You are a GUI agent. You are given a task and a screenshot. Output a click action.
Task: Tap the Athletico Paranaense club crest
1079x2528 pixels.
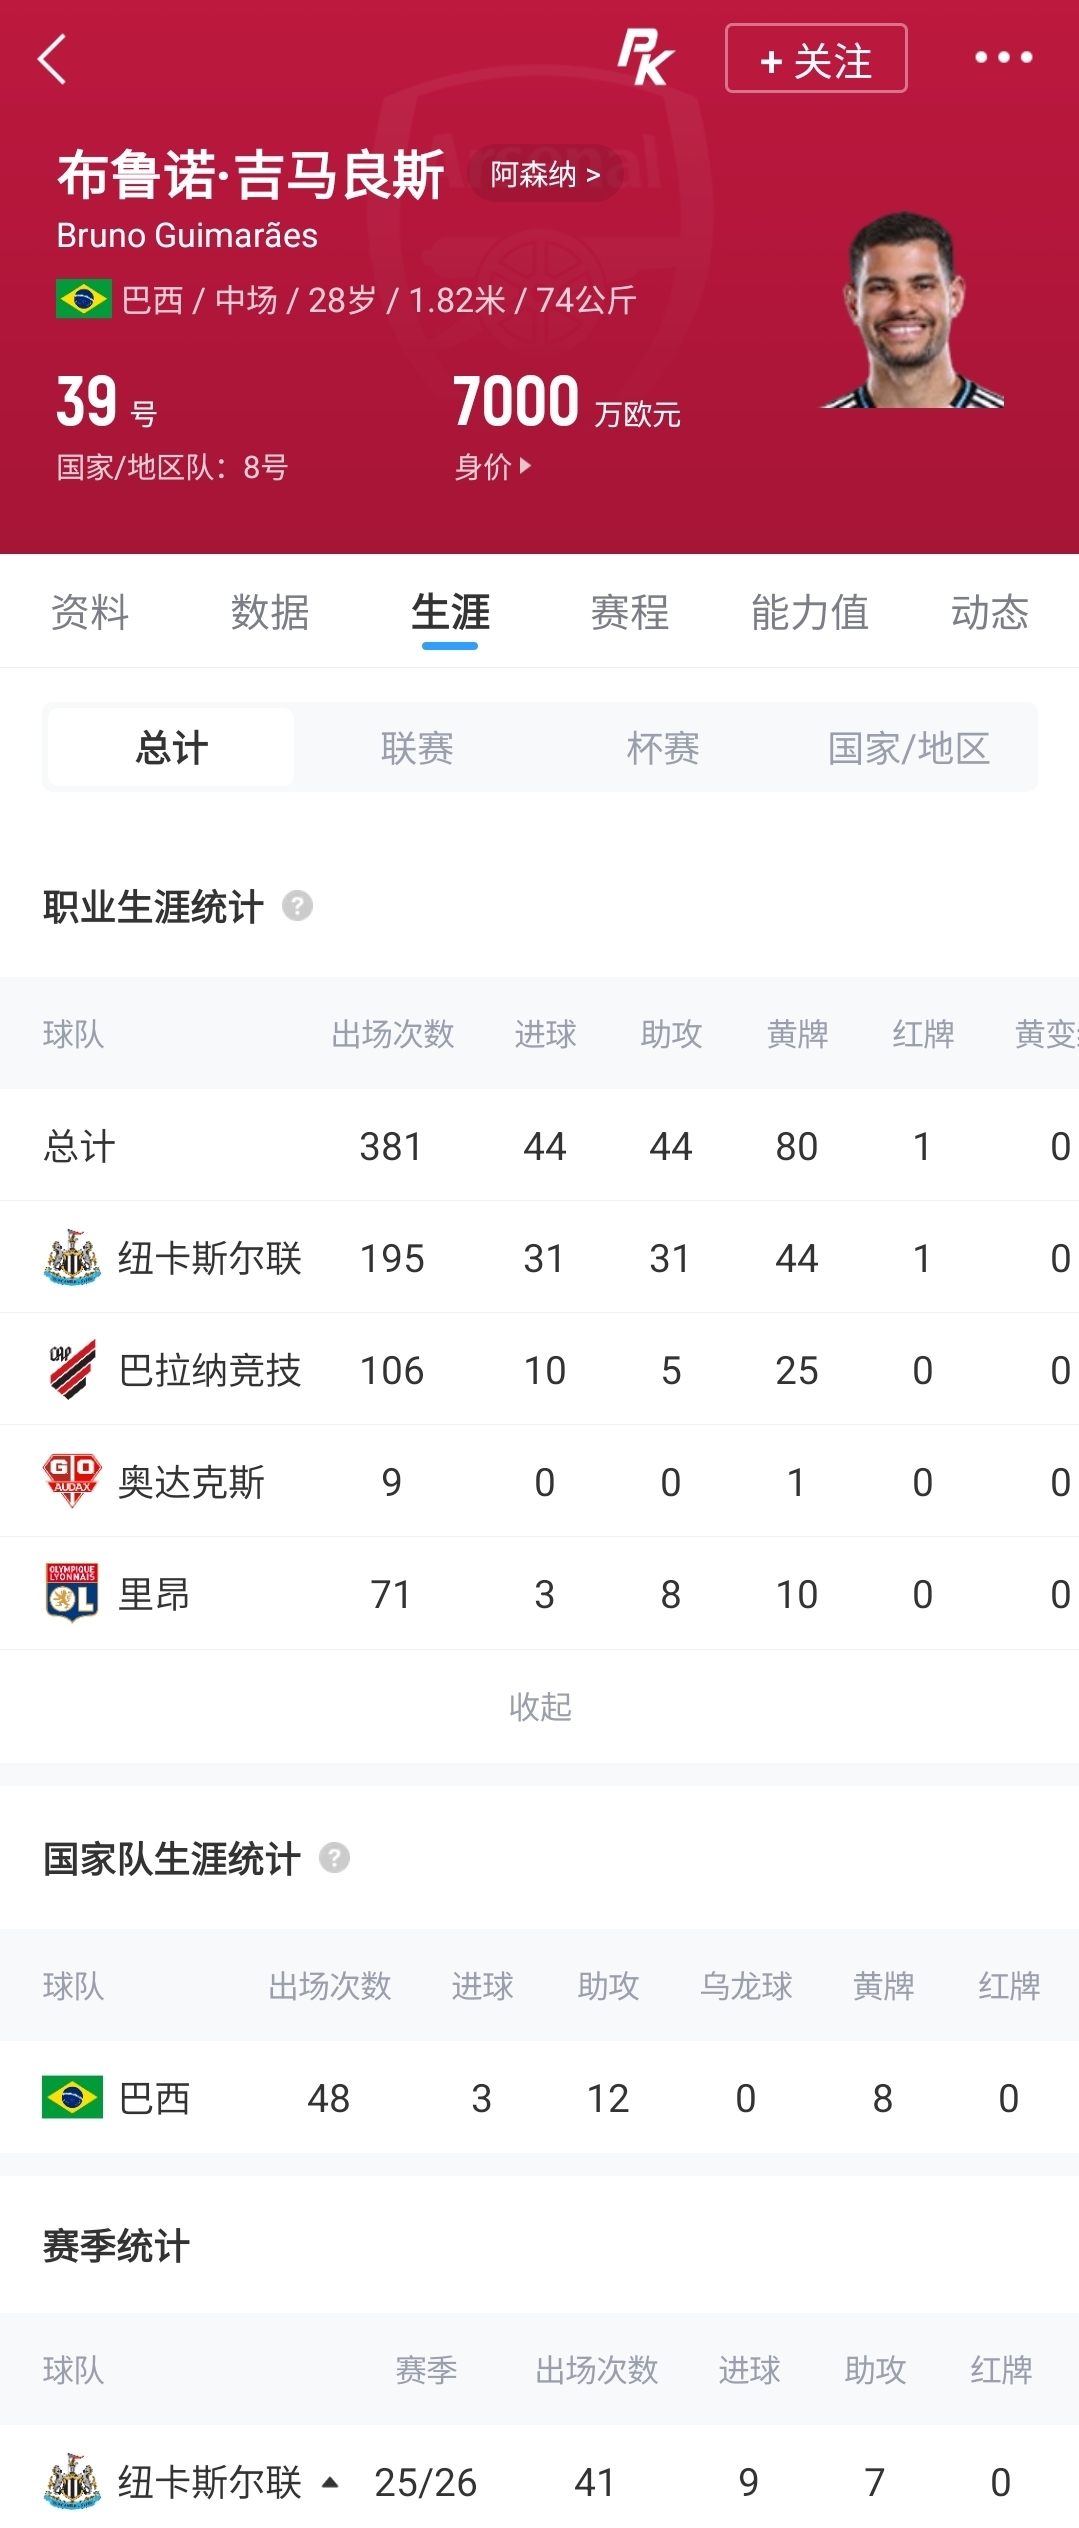pos(72,1369)
